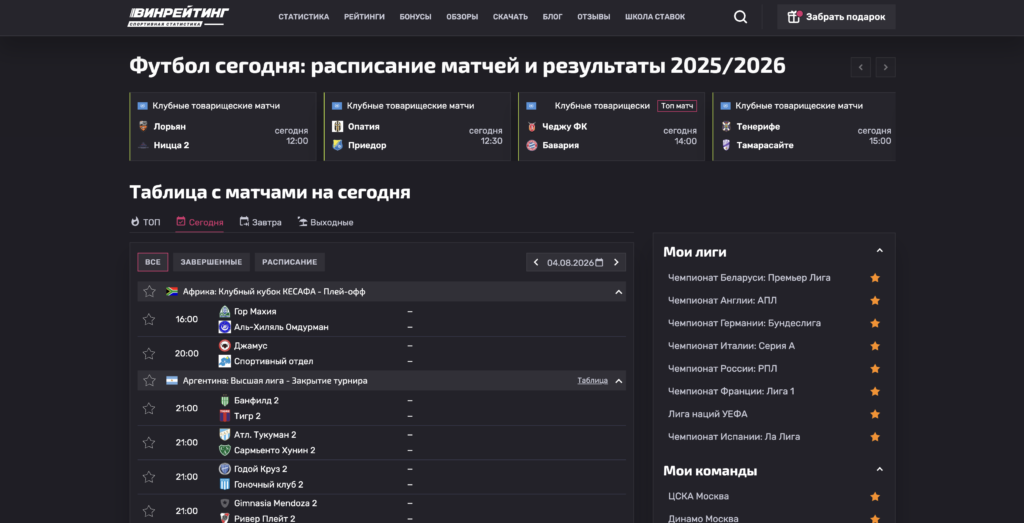The height and width of the screenshot is (523, 1024).
Task: Click Атл. Тукуман 2 crest
Action: pyautogui.click(x=225, y=434)
